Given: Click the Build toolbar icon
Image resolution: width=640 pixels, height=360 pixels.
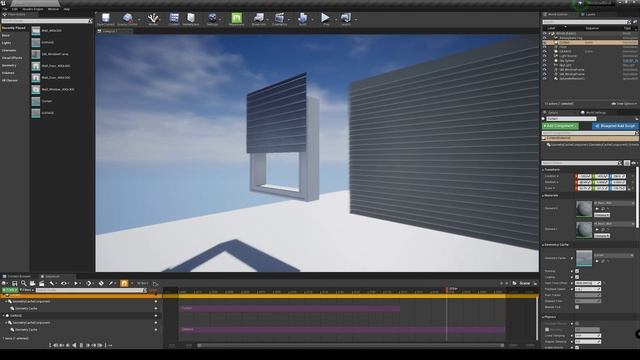Looking at the screenshot, I should coord(302,19).
